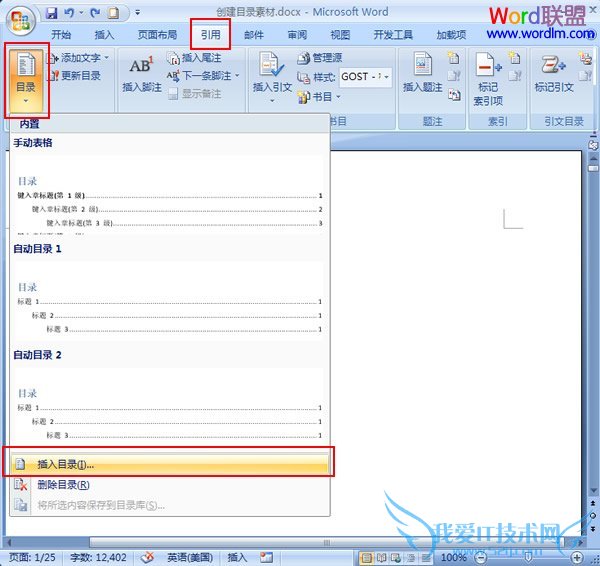The height and width of the screenshot is (566, 600).
Task: Open the 开发工具 tab
Action: click(393, 35)
